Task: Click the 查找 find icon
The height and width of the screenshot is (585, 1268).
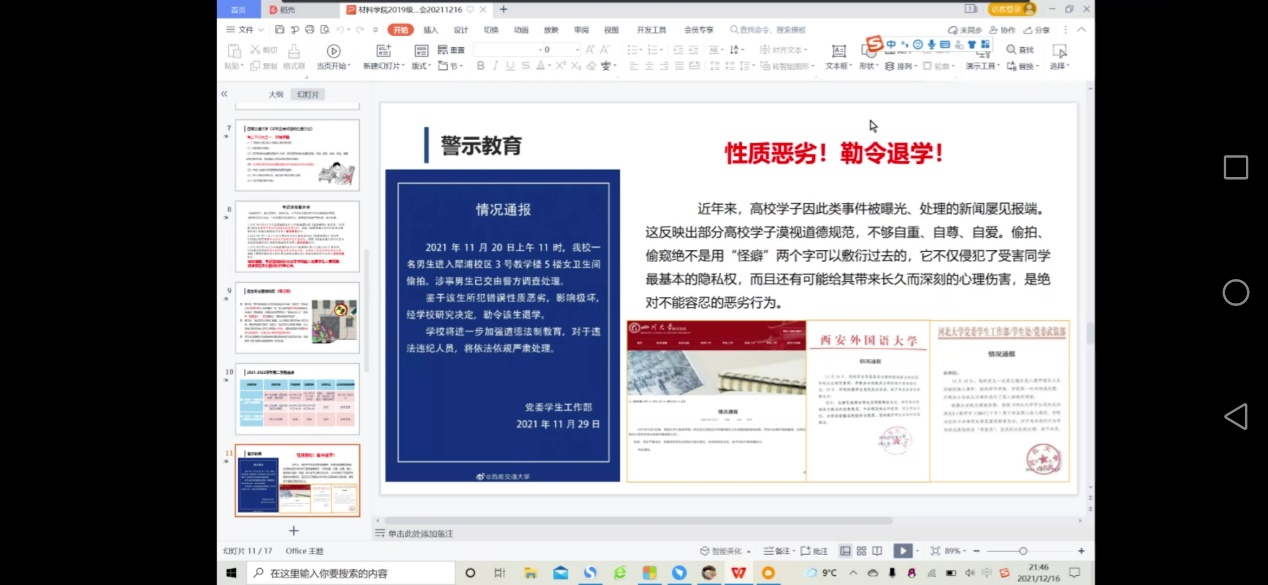Action: [x=1020, y=50]
